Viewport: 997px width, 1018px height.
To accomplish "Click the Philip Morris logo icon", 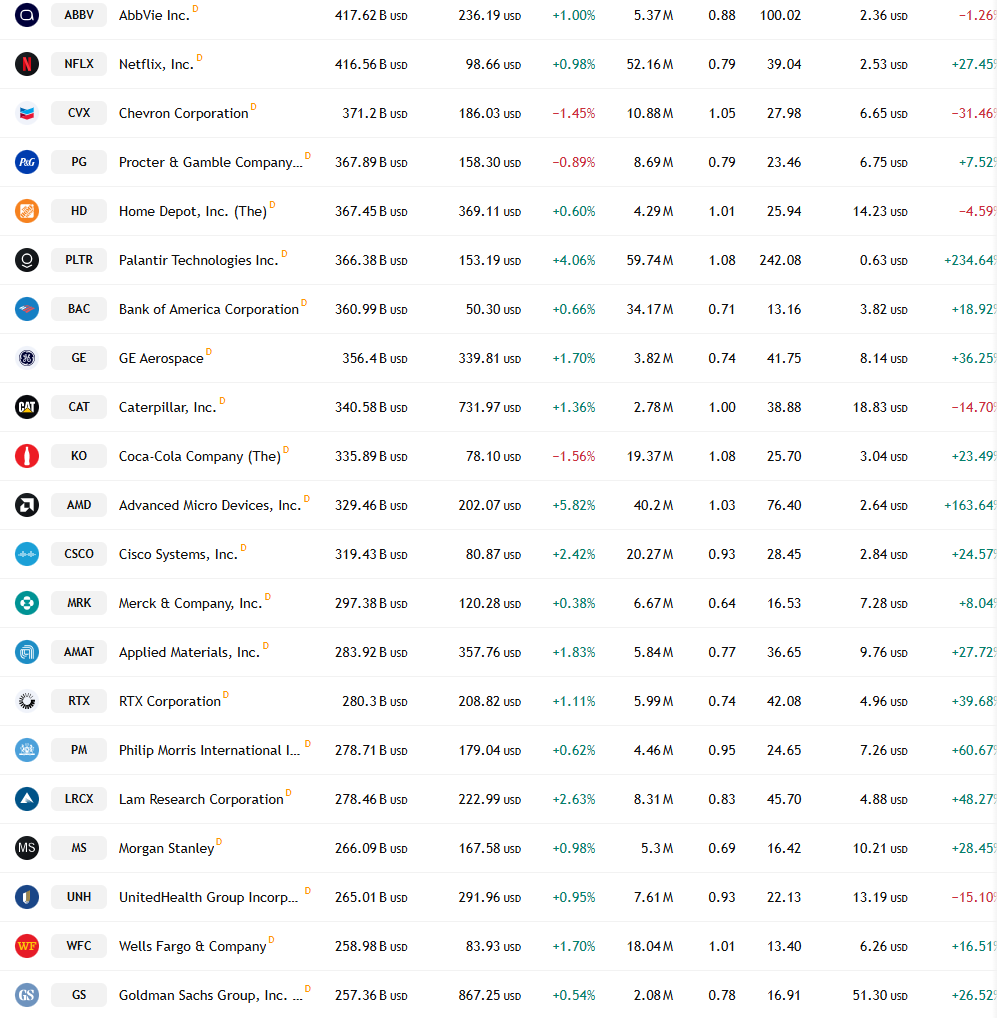I will coord(27,750).
